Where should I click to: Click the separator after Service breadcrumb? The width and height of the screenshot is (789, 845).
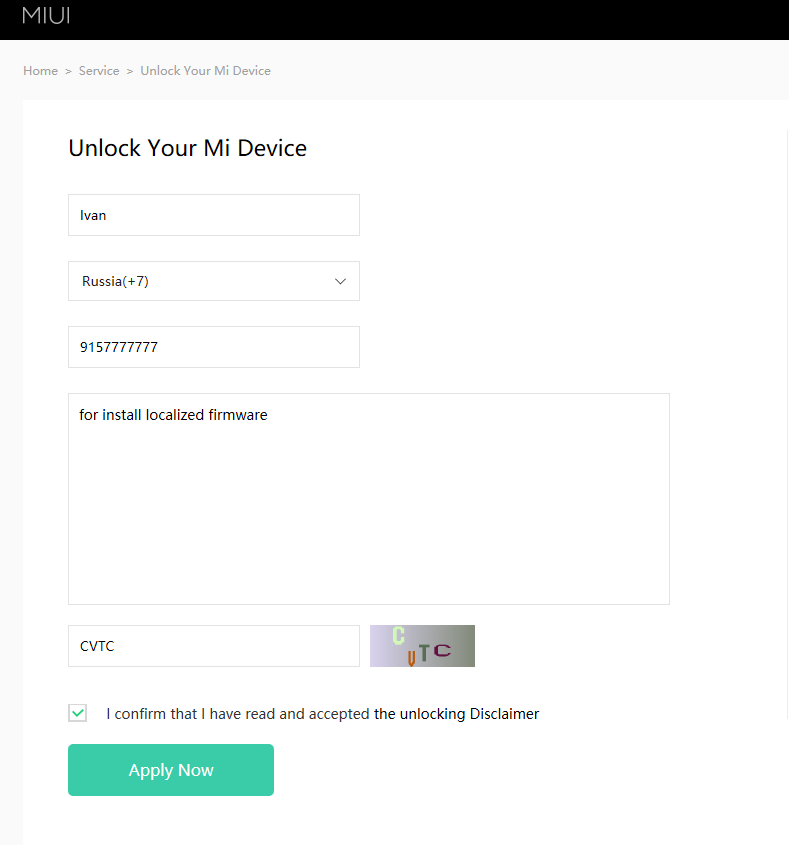click(x=130, y=71)
